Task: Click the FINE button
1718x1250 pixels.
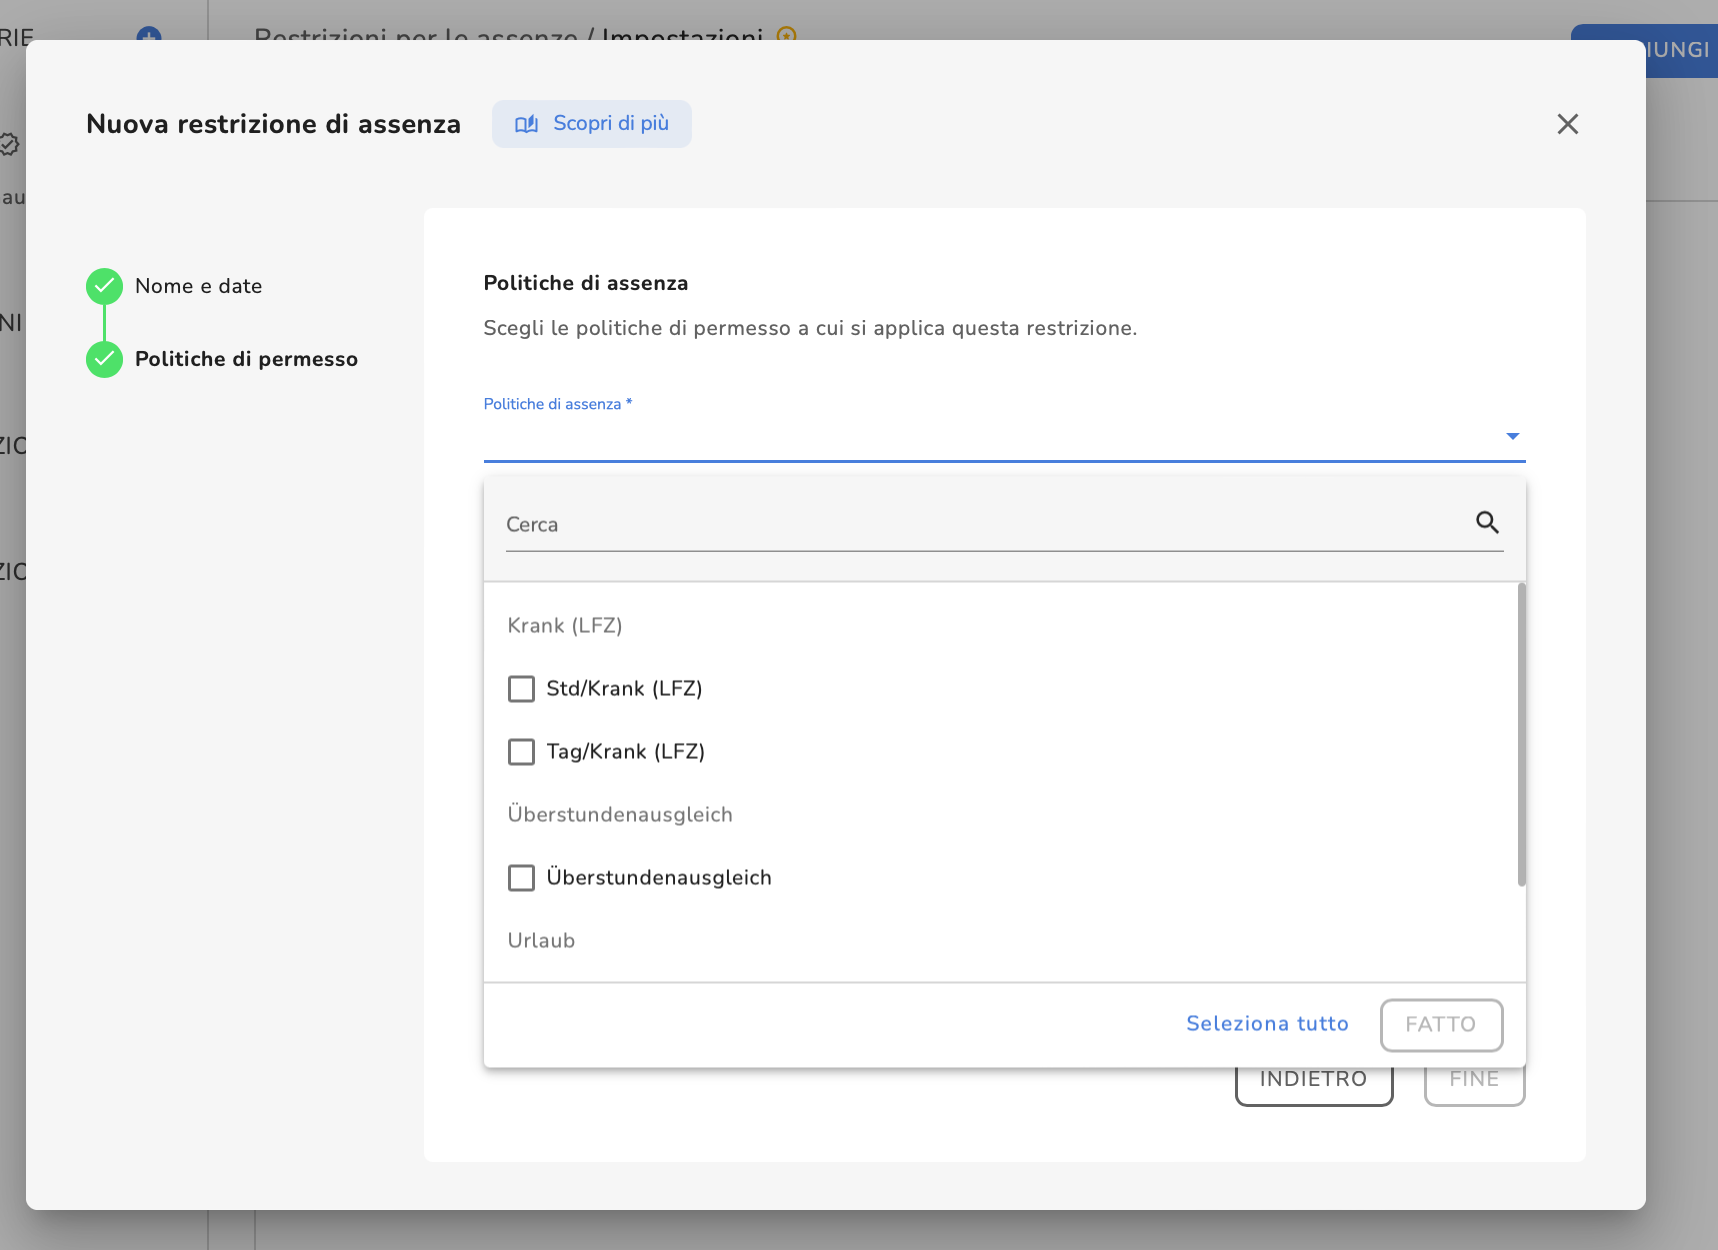Action: [1474, 1086]
